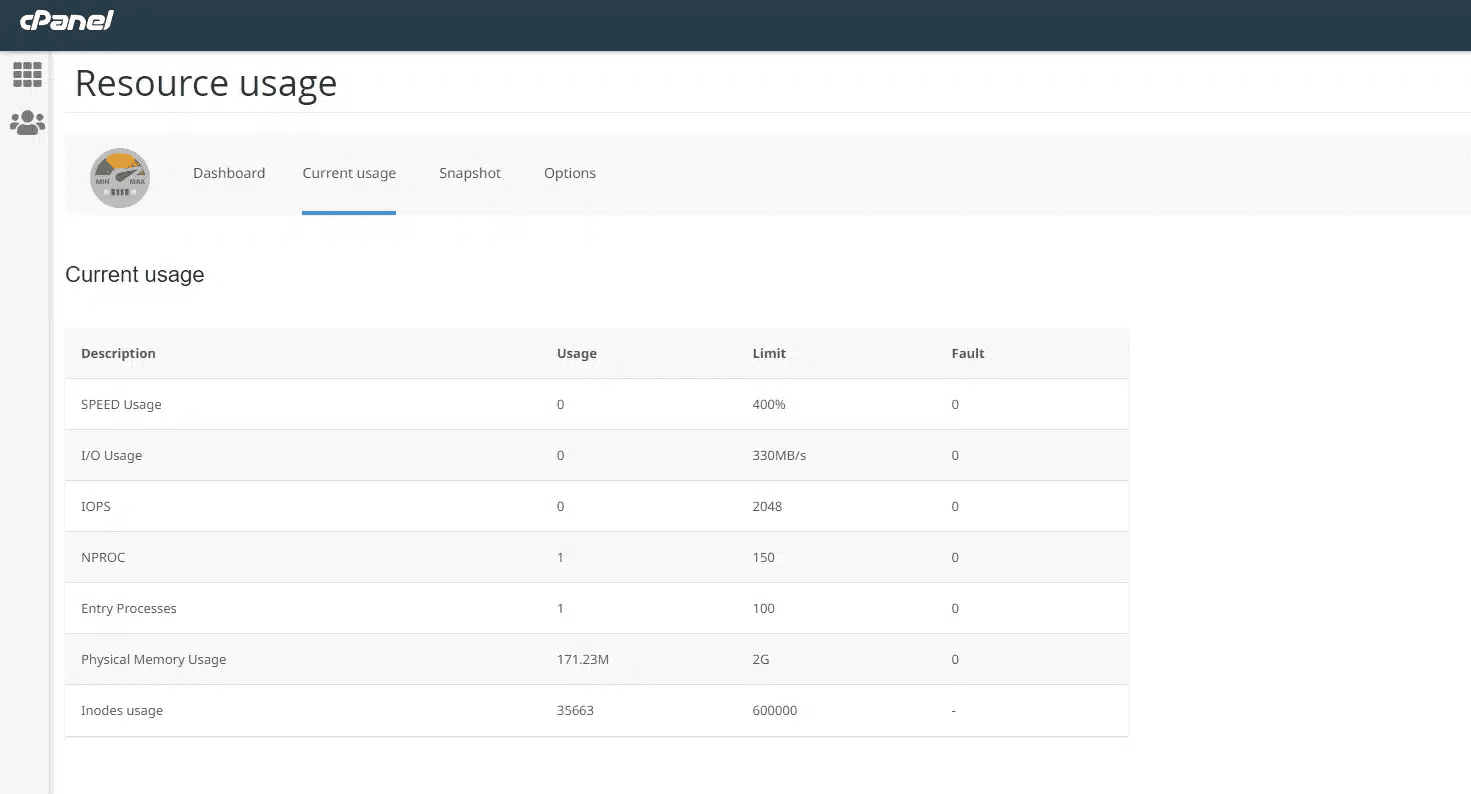Select the Entry Processes row label
Screen dimensions: 1471x794
pos(129,608)
